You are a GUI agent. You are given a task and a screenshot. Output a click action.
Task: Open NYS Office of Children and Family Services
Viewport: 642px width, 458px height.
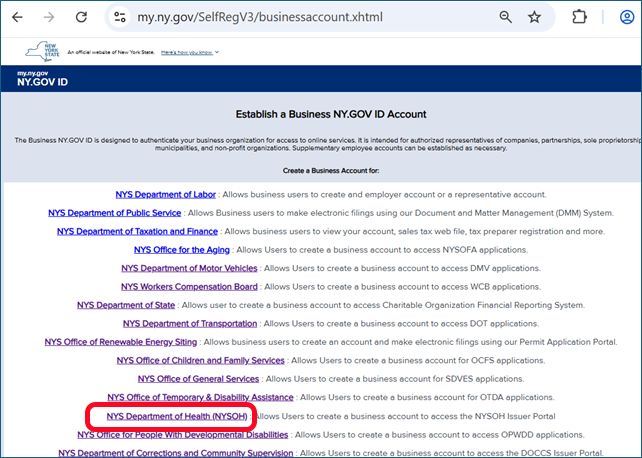click(201, 361)
